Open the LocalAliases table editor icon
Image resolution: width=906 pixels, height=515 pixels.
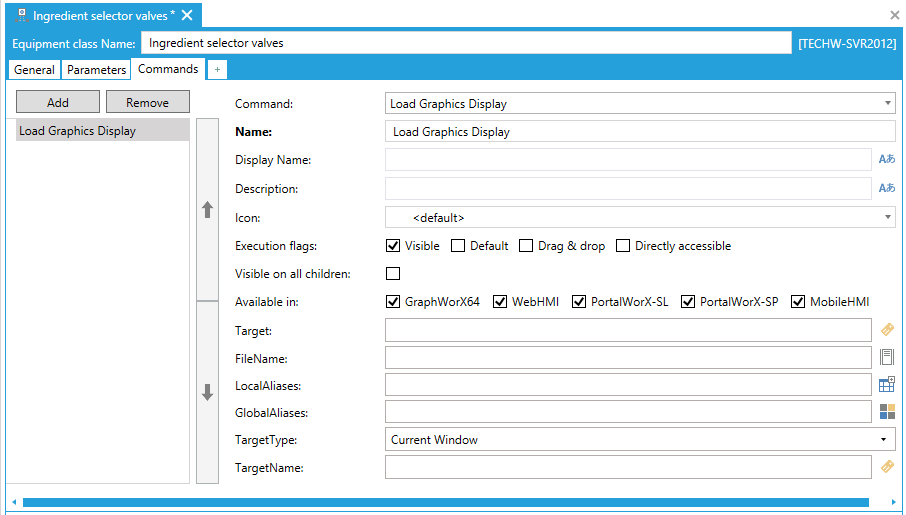click(886, 384)
